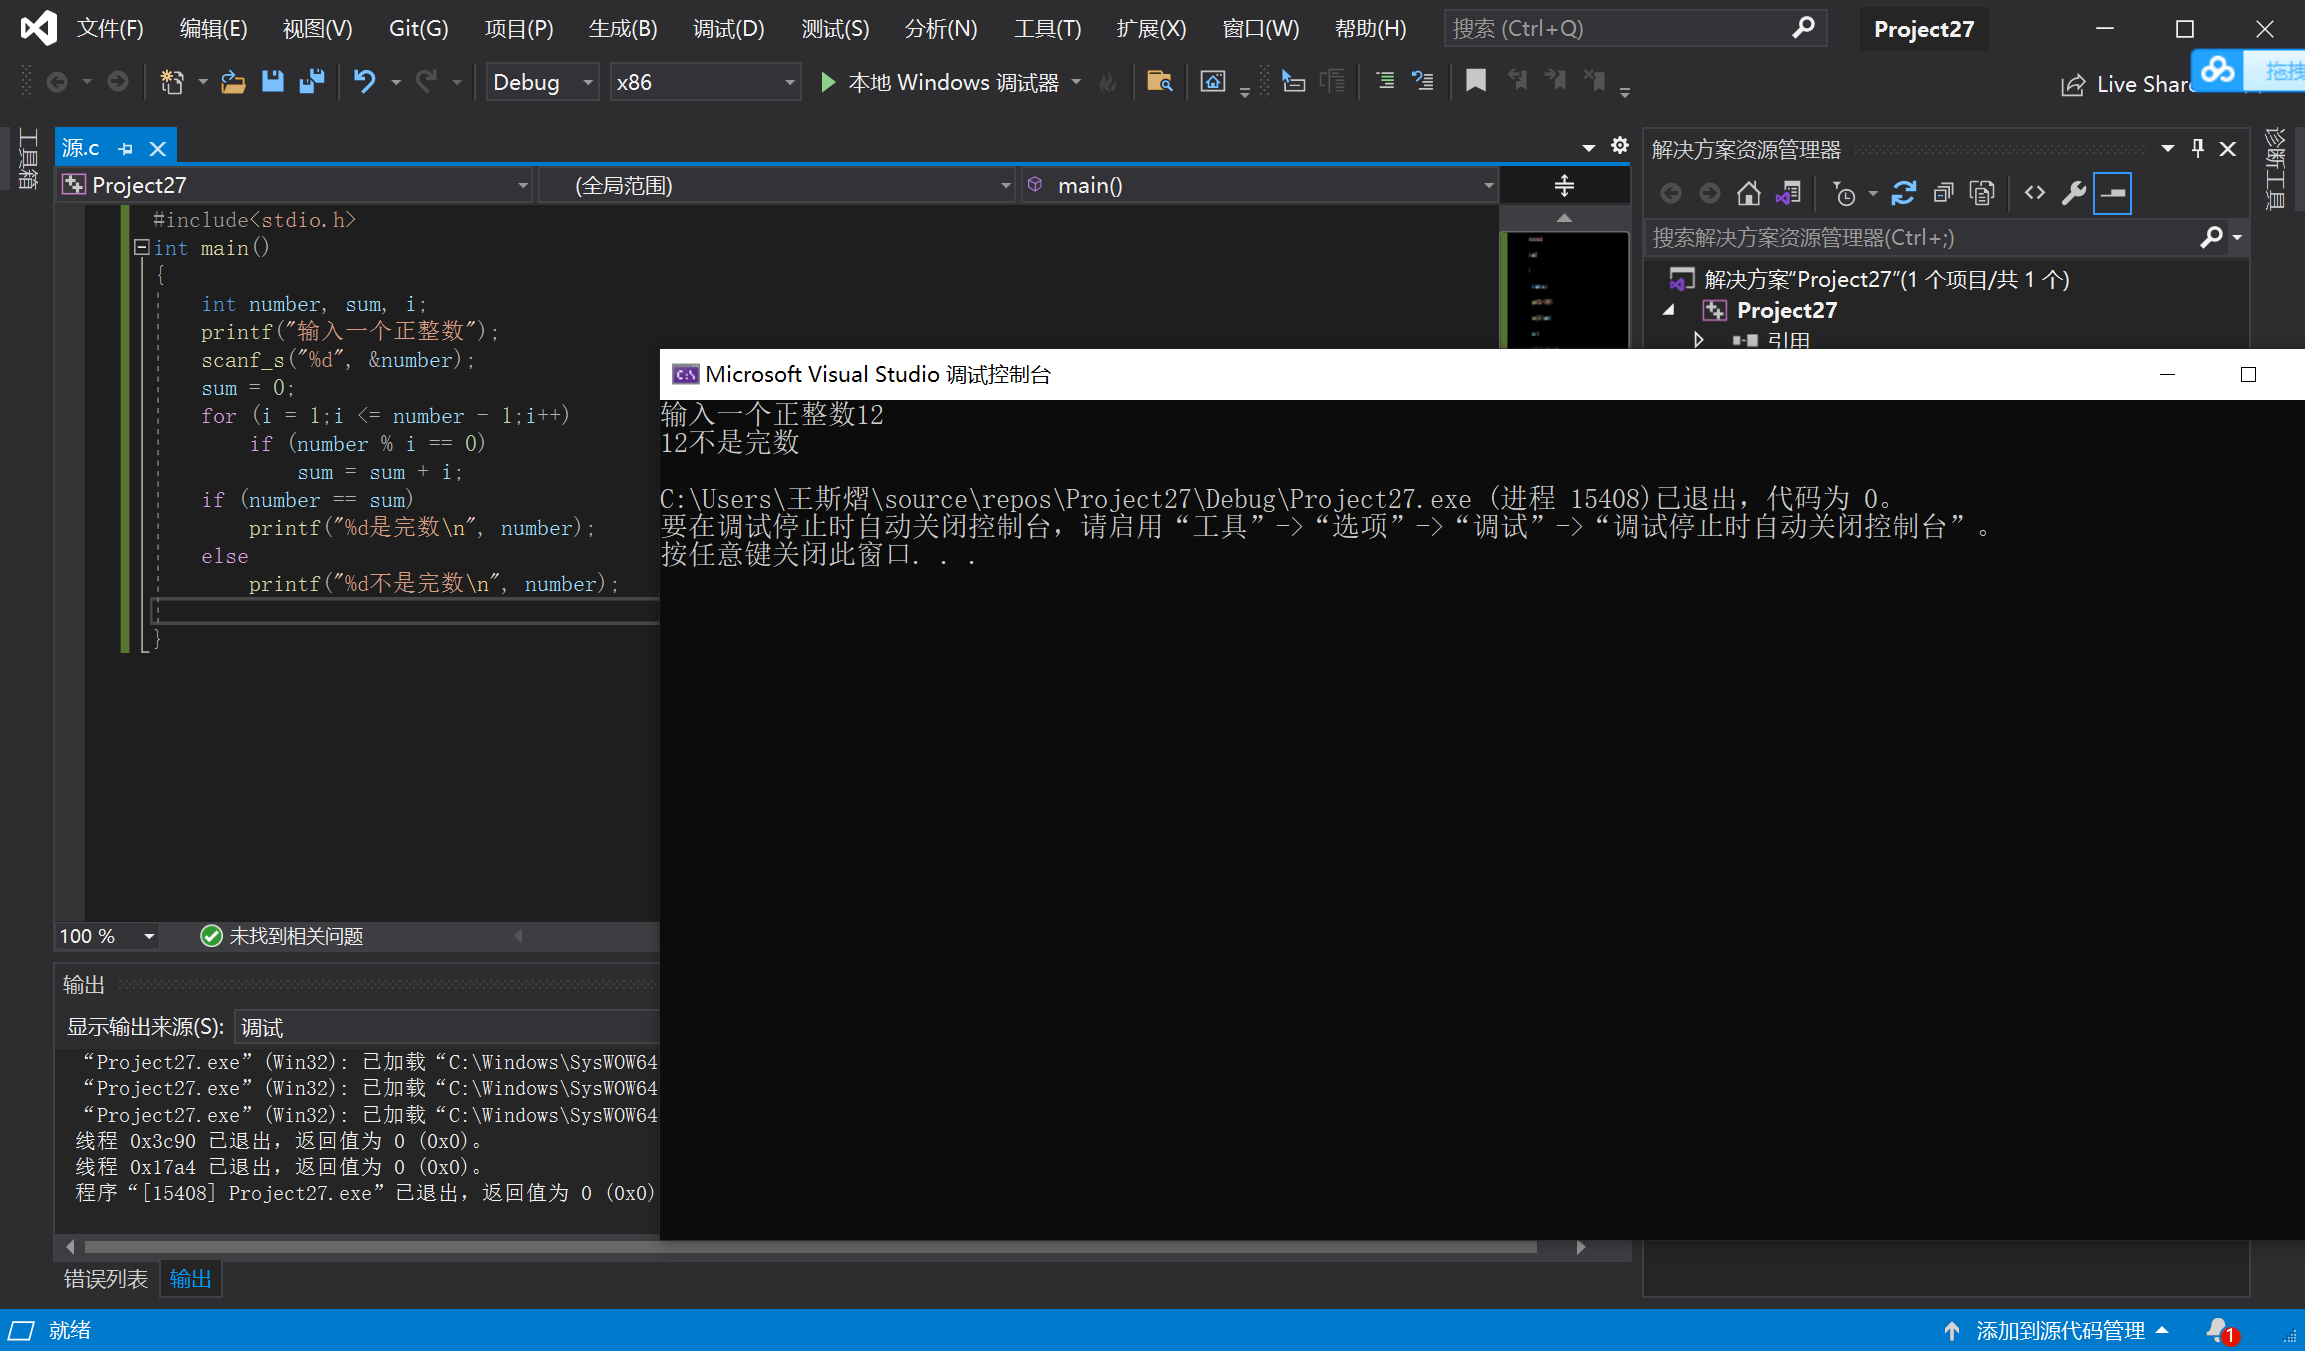The image size is (2305, 1351).
Task: Click the 搜索 (Ctrl+Q) search box
Action: [1635, 28]
